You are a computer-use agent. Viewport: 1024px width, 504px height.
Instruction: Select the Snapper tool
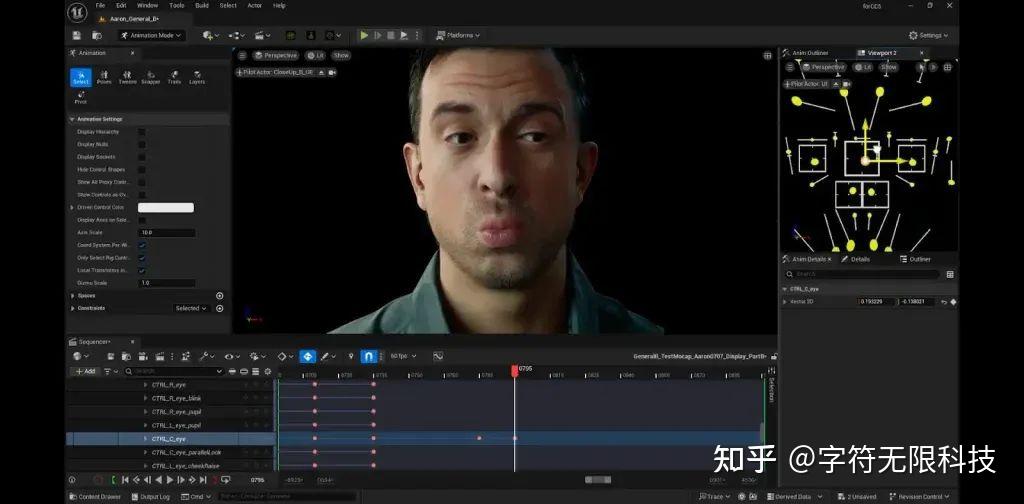coord(150,78)
